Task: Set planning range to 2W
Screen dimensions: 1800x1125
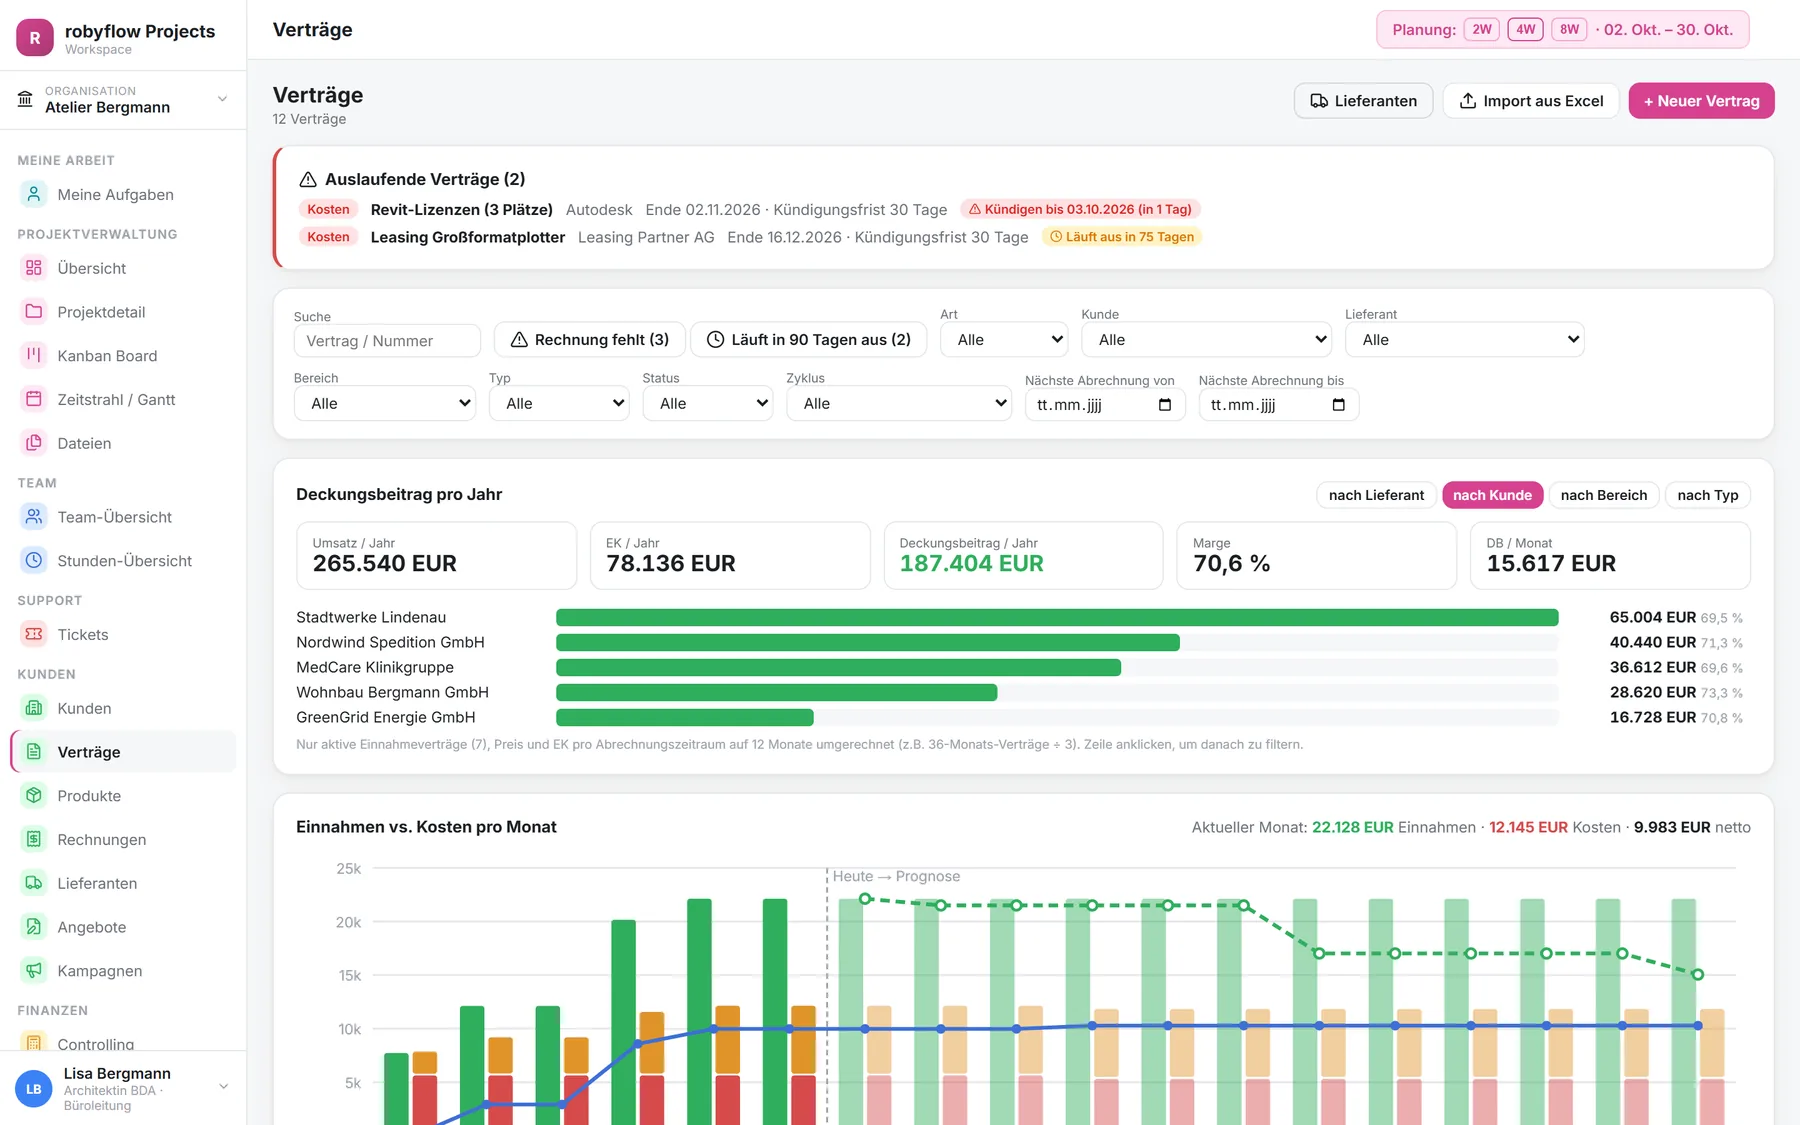Action: pos(1482,29)
